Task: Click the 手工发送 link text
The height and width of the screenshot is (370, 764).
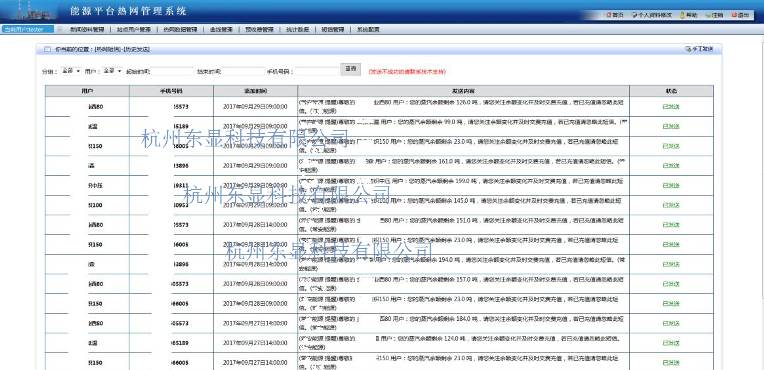Action: [x=703, y=49]
